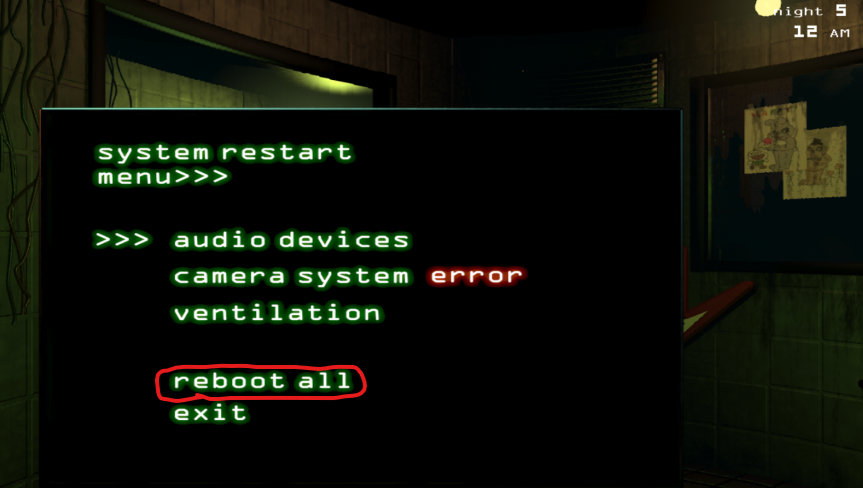Click the left child's drawing on the board
This screenshot has height=488, width=863.
coord(775,138)
